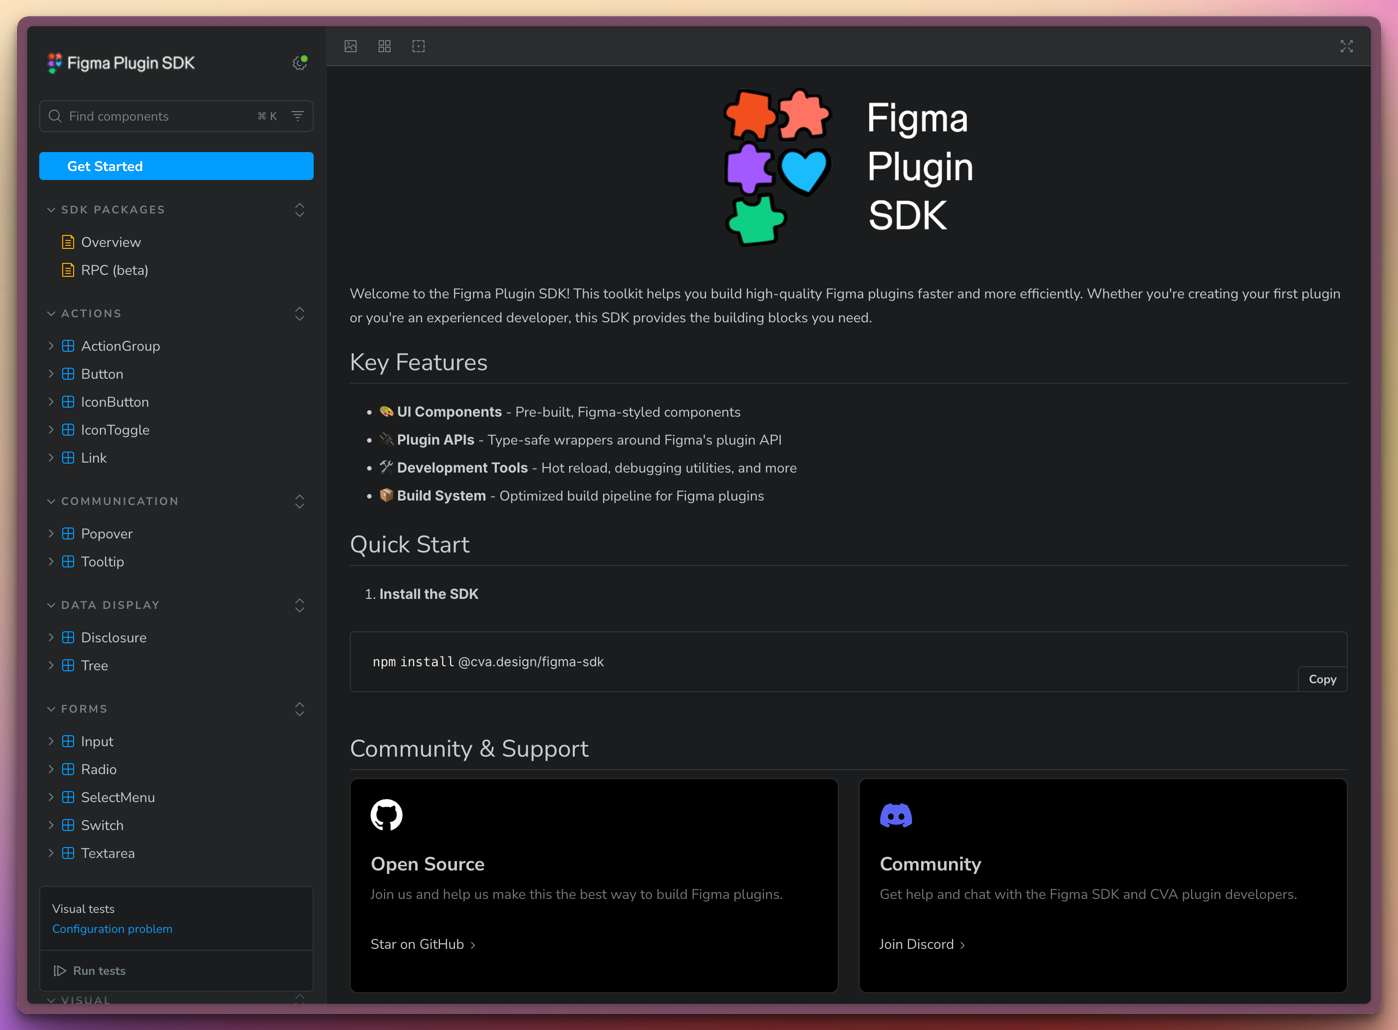Click the Tree component icon
The image size is (1398, 1030).
coord(68,666)
